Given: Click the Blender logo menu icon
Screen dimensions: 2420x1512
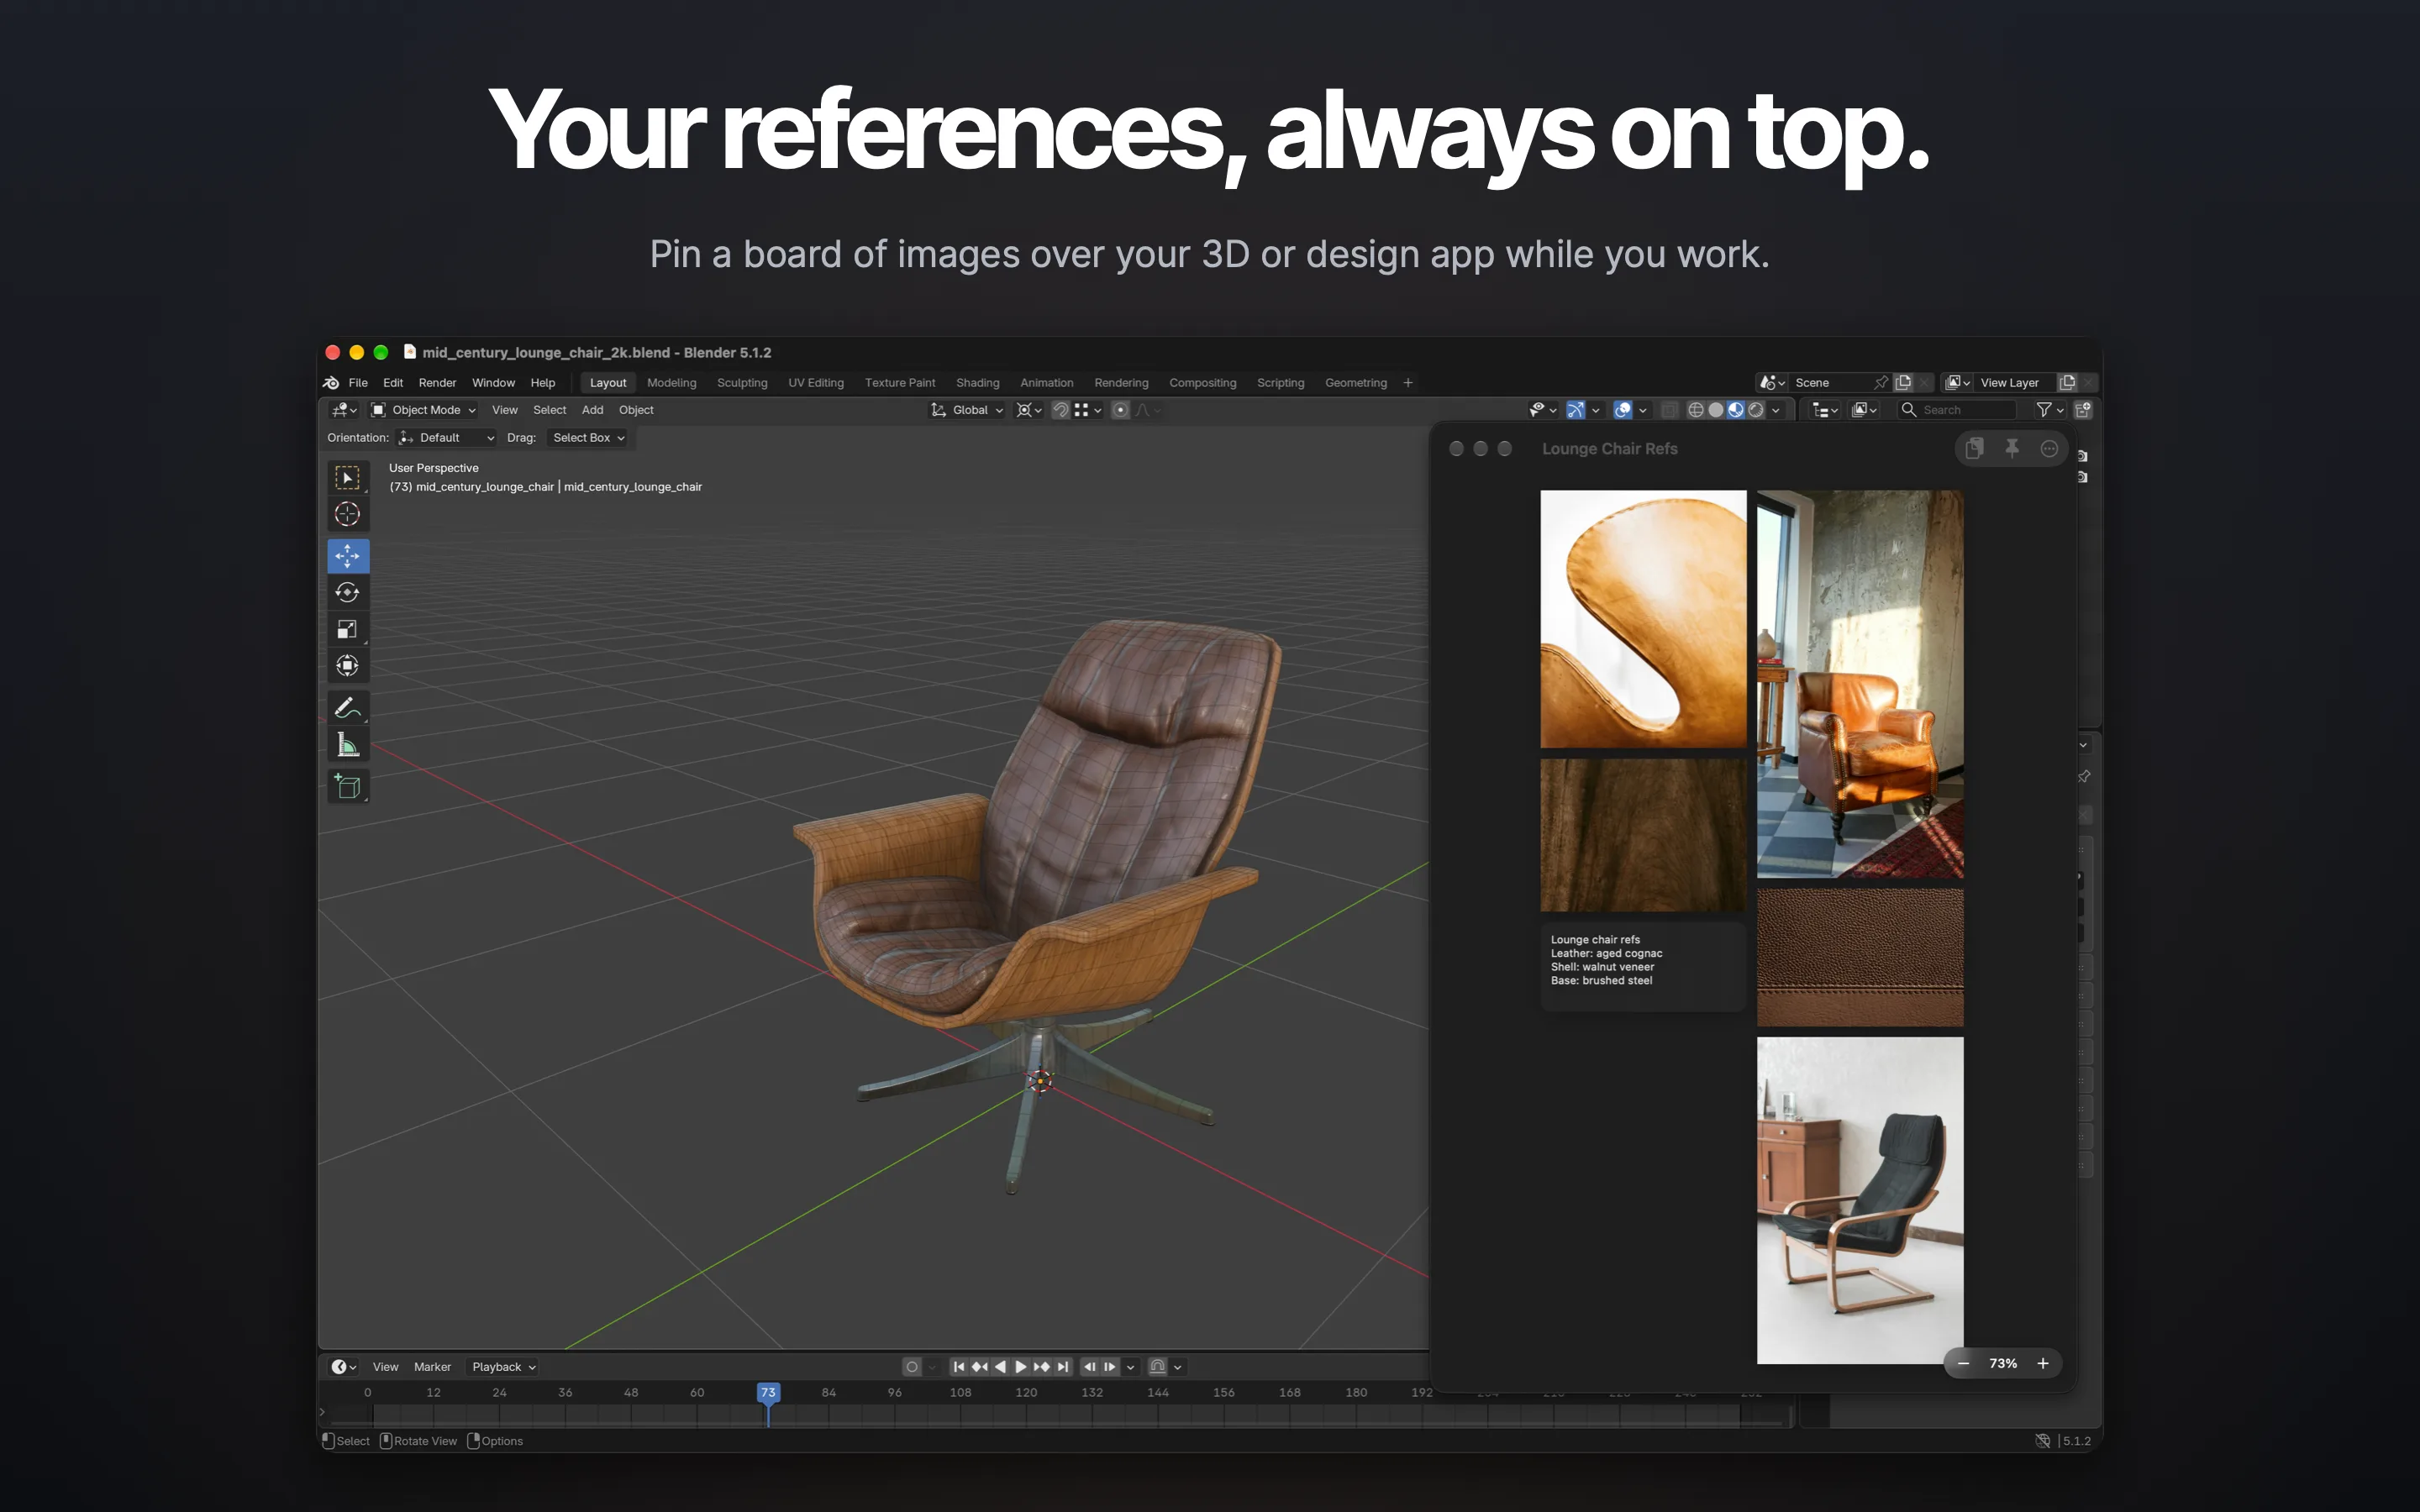Looking at the screenshot, I should pos(332,383).
